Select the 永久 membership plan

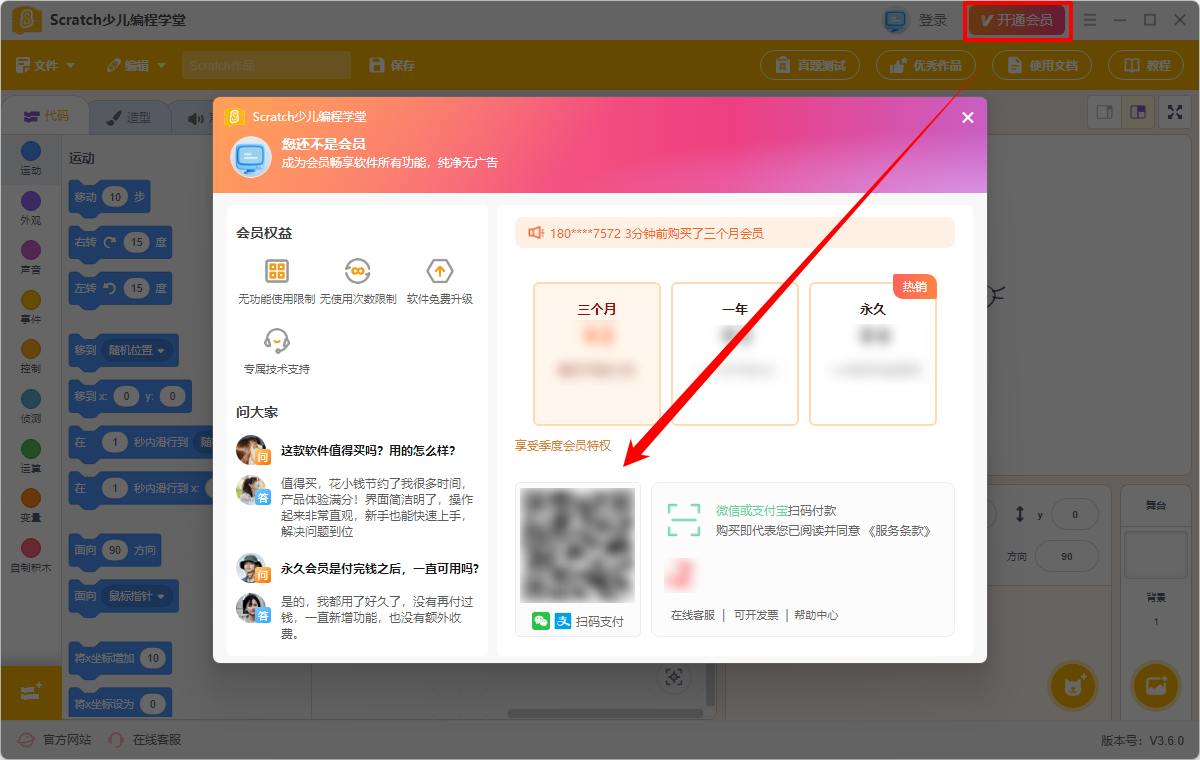(873, 354)
